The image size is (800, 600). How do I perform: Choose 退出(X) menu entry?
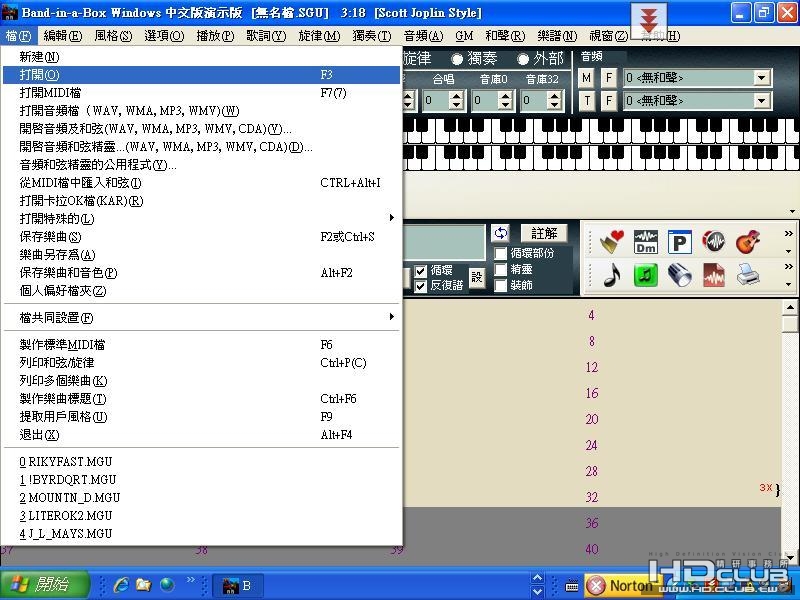tap(202, 435)
